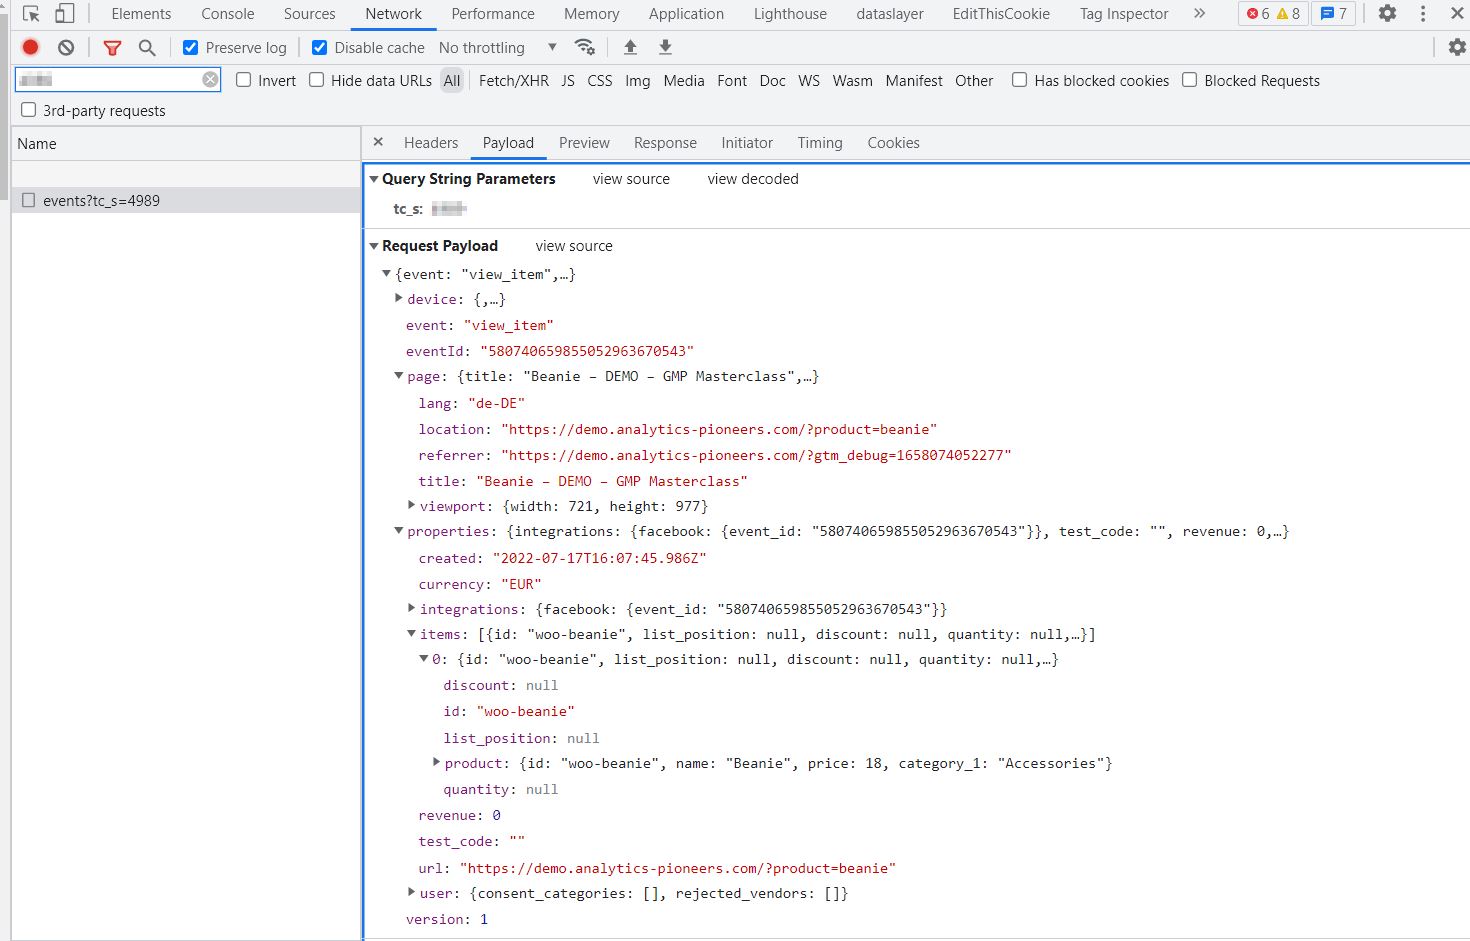Toggle the device toolbar icon
The height and width of the screenshot is (941, 1470).
tap(64, 14)
